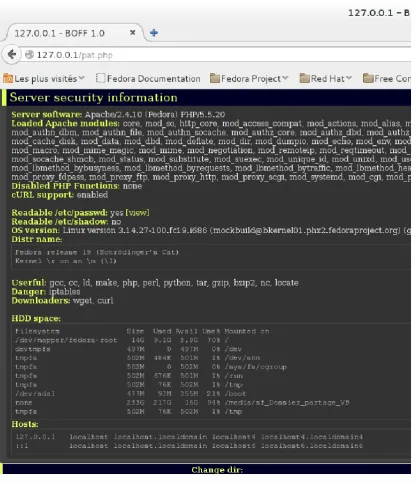Click Disabled PHP Functions label
This screenshot has height=484, width=416.
65,186
